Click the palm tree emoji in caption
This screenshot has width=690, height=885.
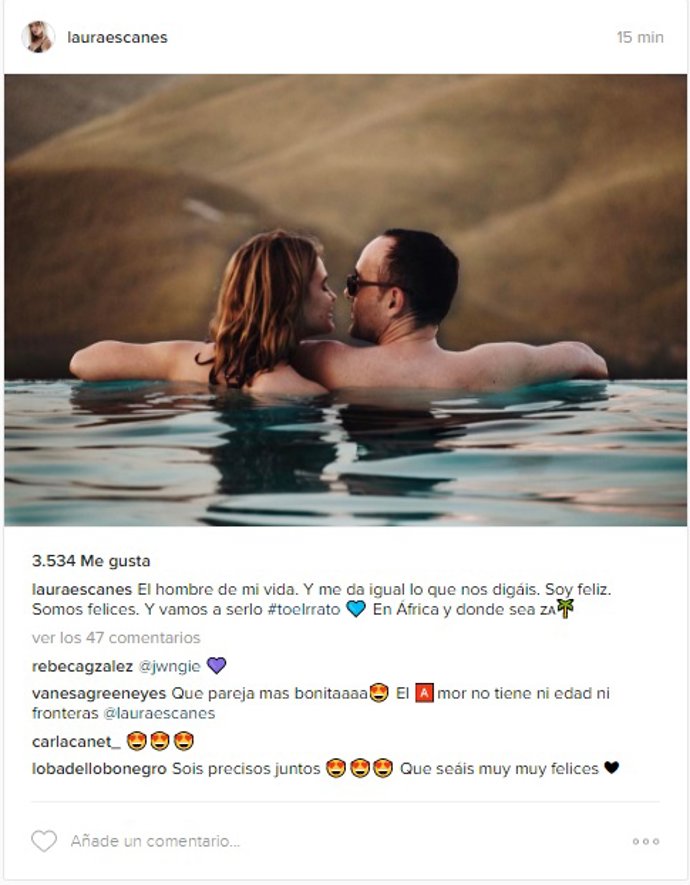565,608
